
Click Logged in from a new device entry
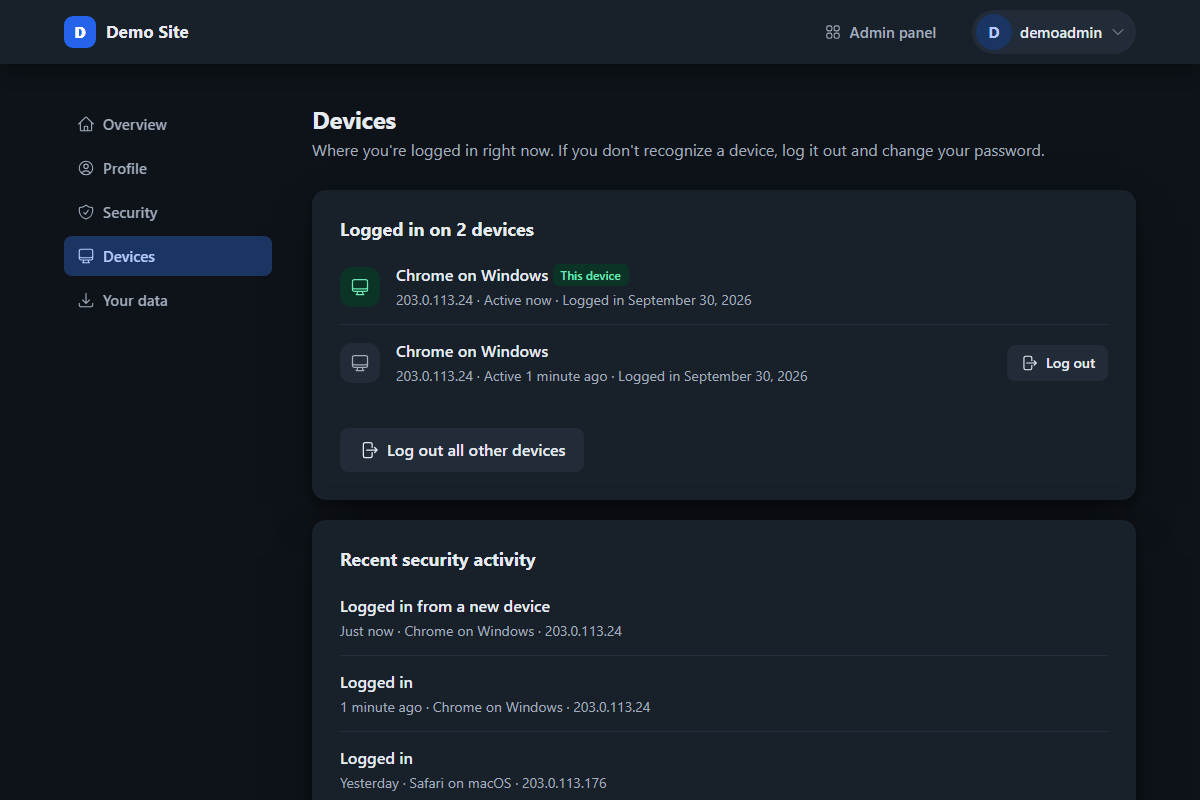[445, 606]
